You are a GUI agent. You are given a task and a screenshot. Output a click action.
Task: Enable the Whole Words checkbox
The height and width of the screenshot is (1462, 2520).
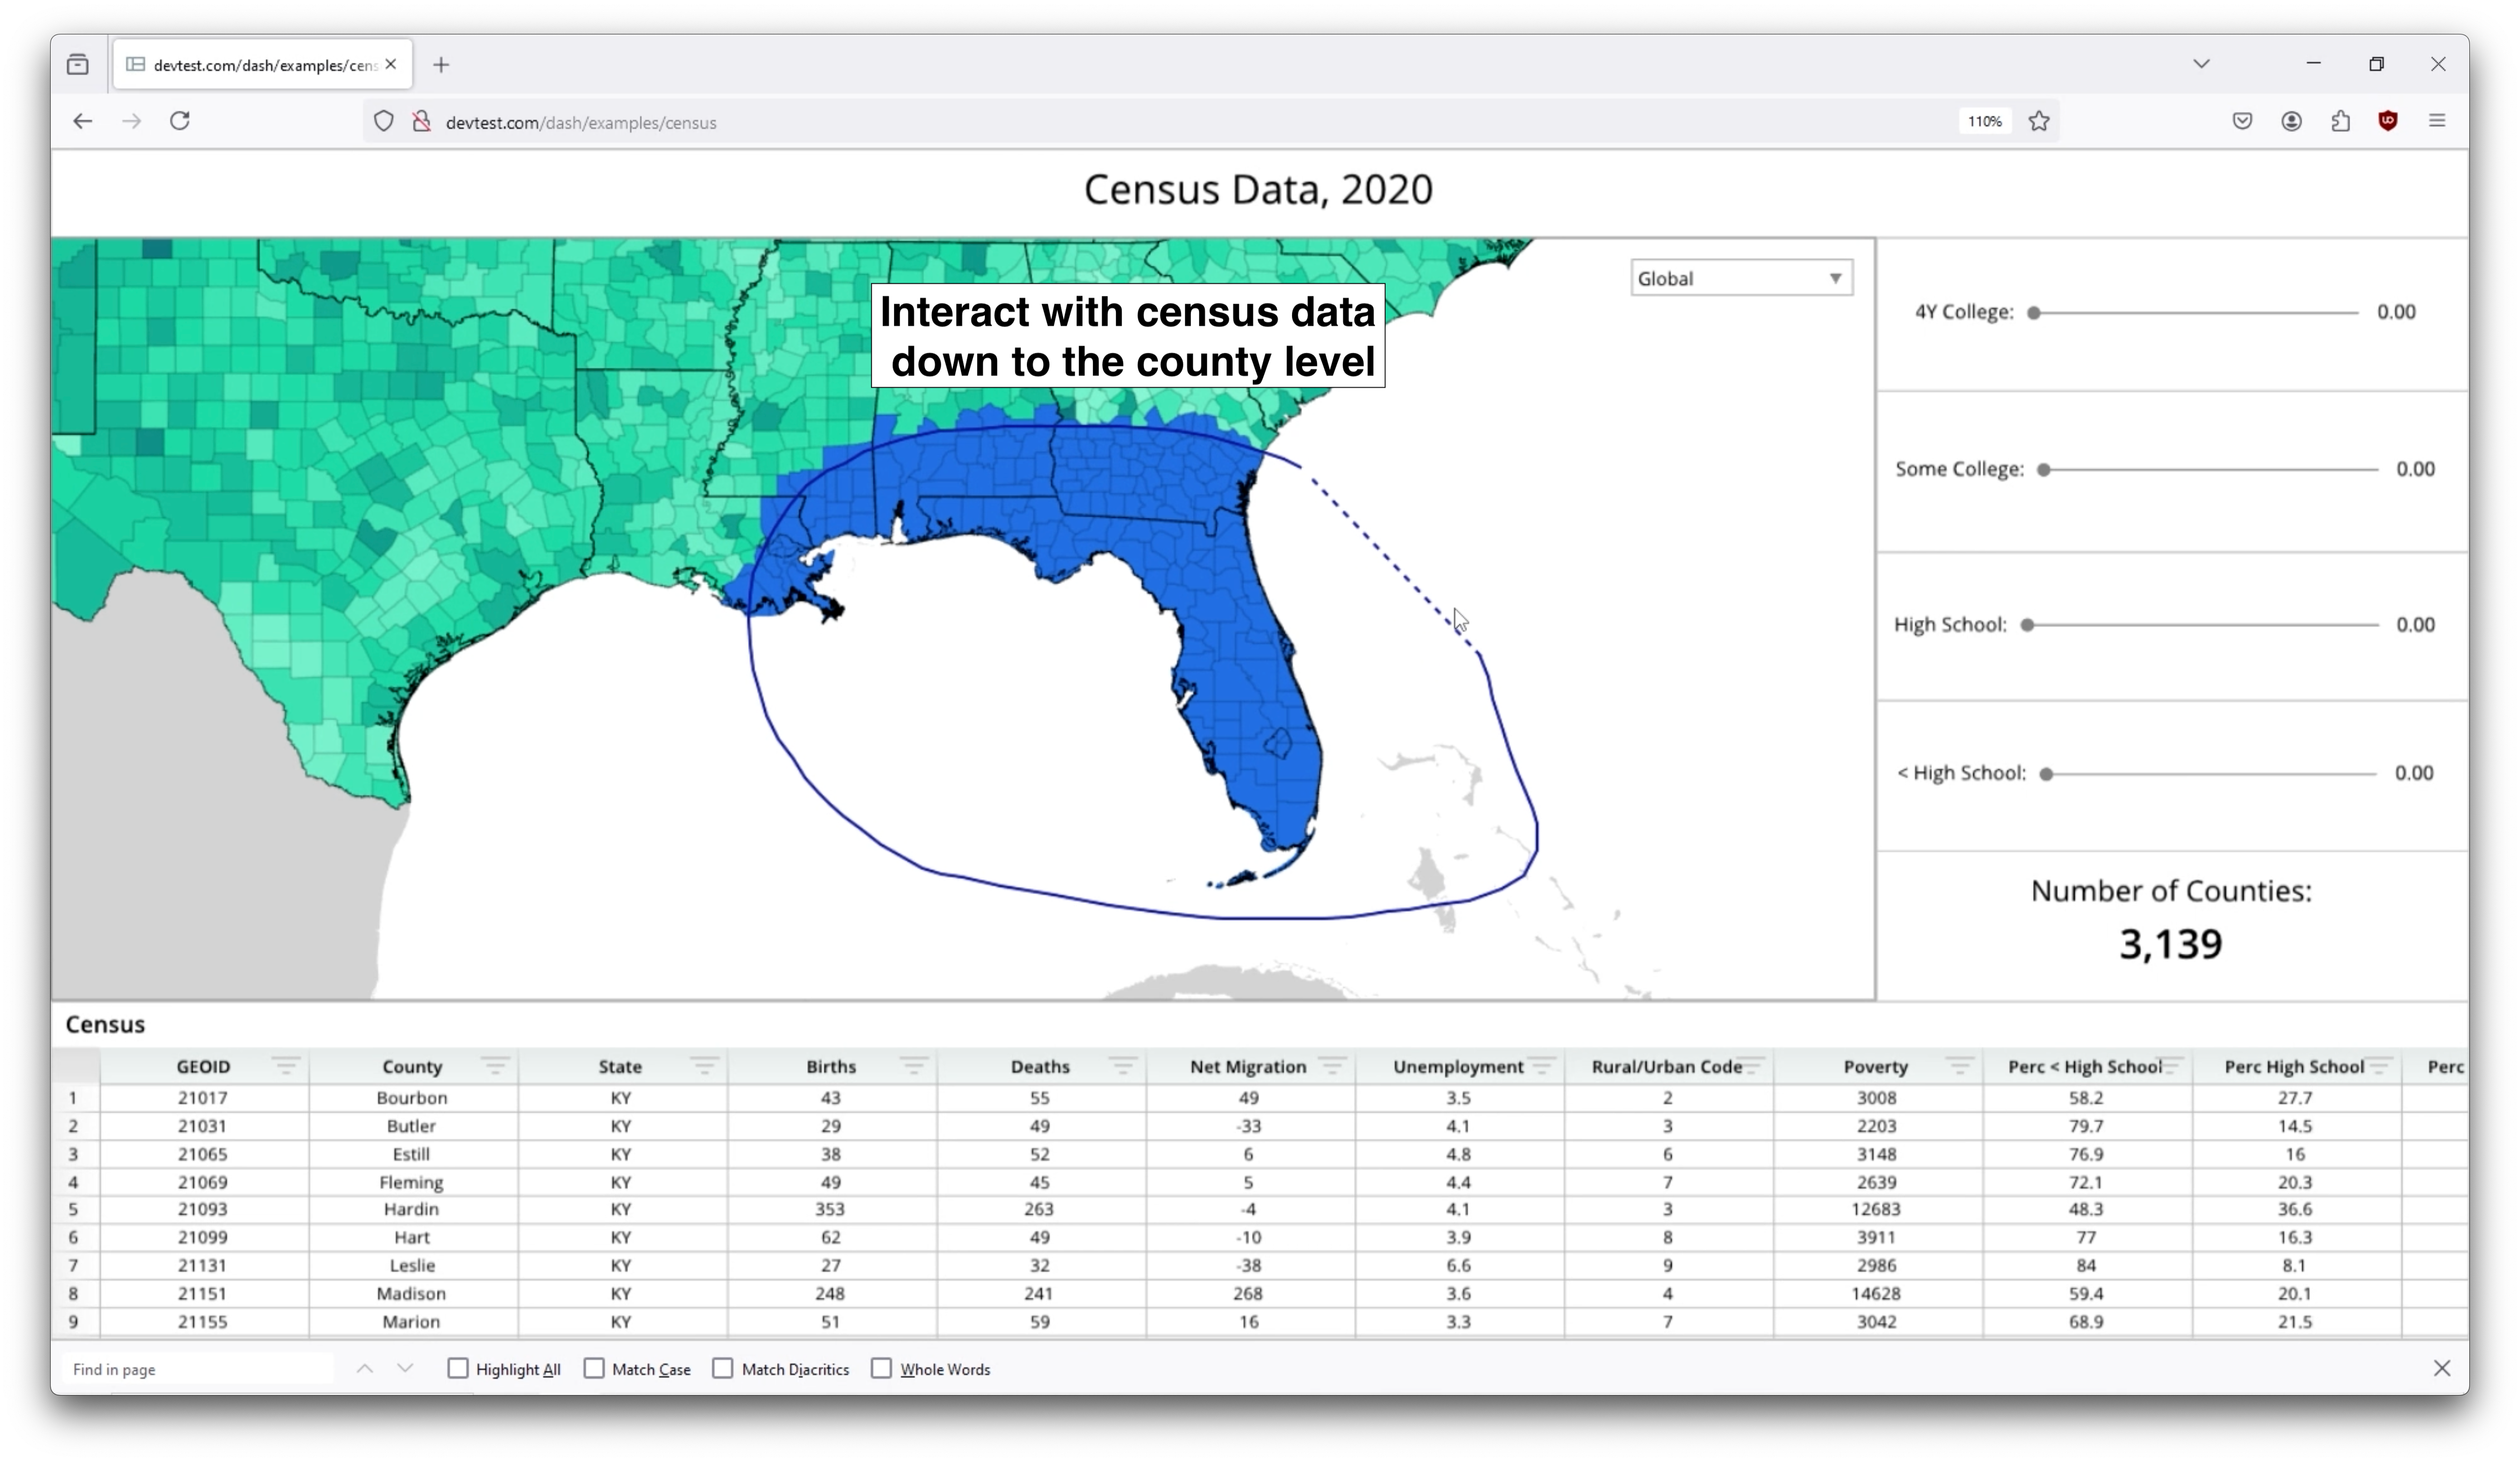(x=882, y=1370)
